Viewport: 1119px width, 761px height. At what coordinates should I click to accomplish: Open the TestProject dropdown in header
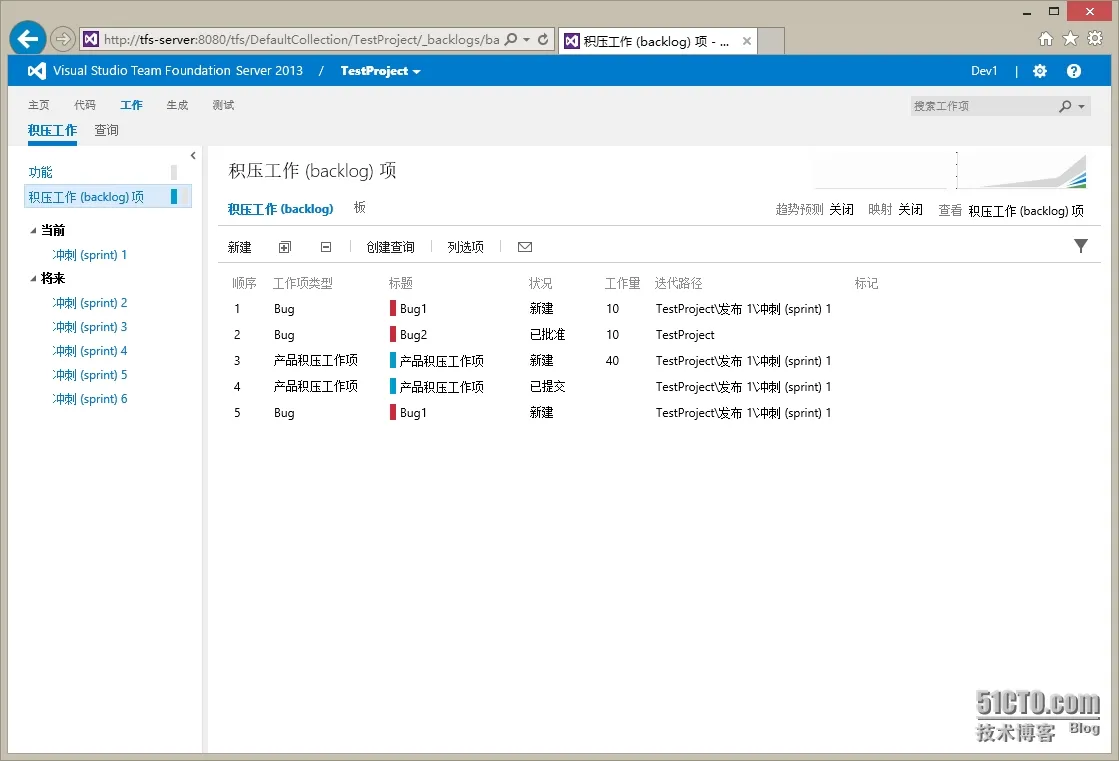[380, 71]
